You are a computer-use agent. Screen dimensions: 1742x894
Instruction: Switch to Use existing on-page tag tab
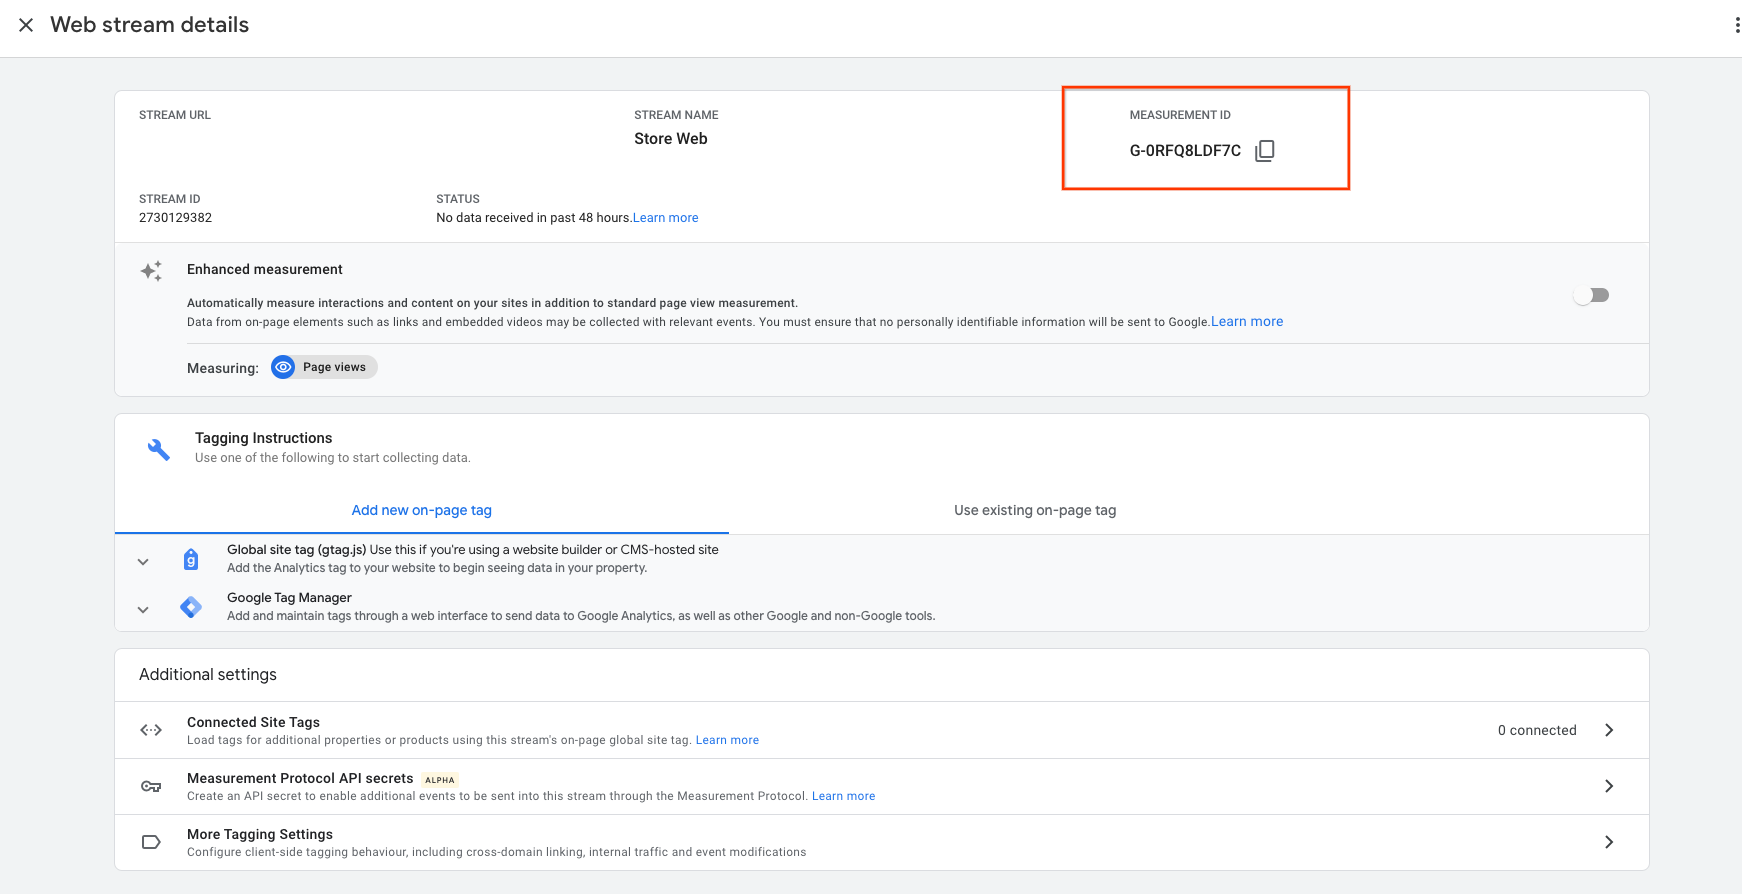(1035, 510)
